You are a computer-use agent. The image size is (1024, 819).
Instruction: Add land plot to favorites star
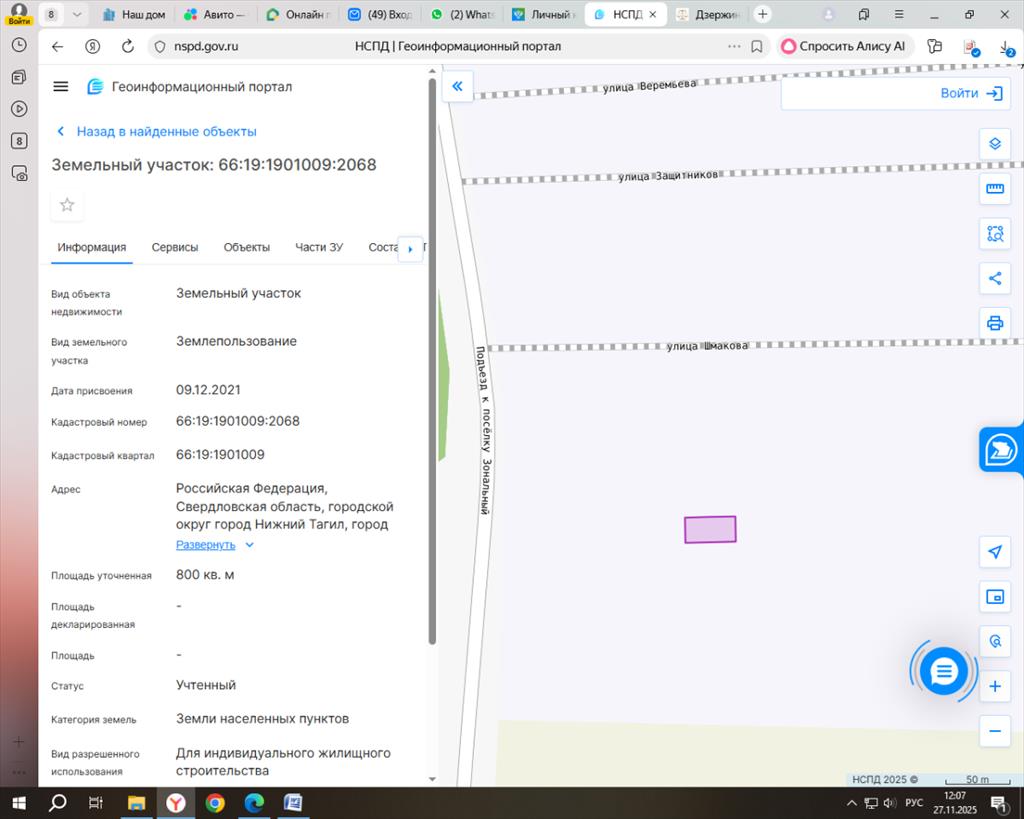click(x=67, y=205)
